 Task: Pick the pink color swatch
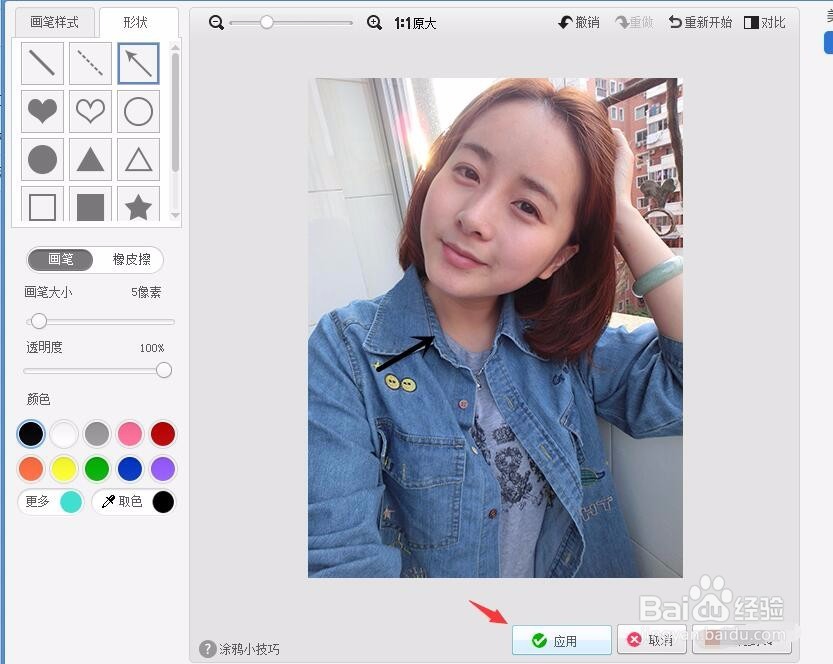click(x=130, y=433)
